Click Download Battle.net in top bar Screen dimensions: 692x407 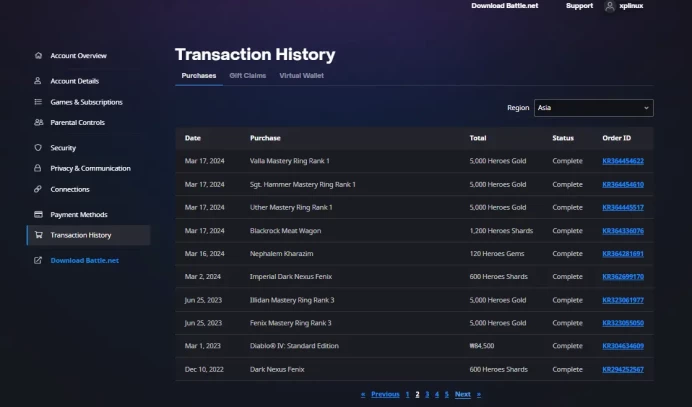505,6
